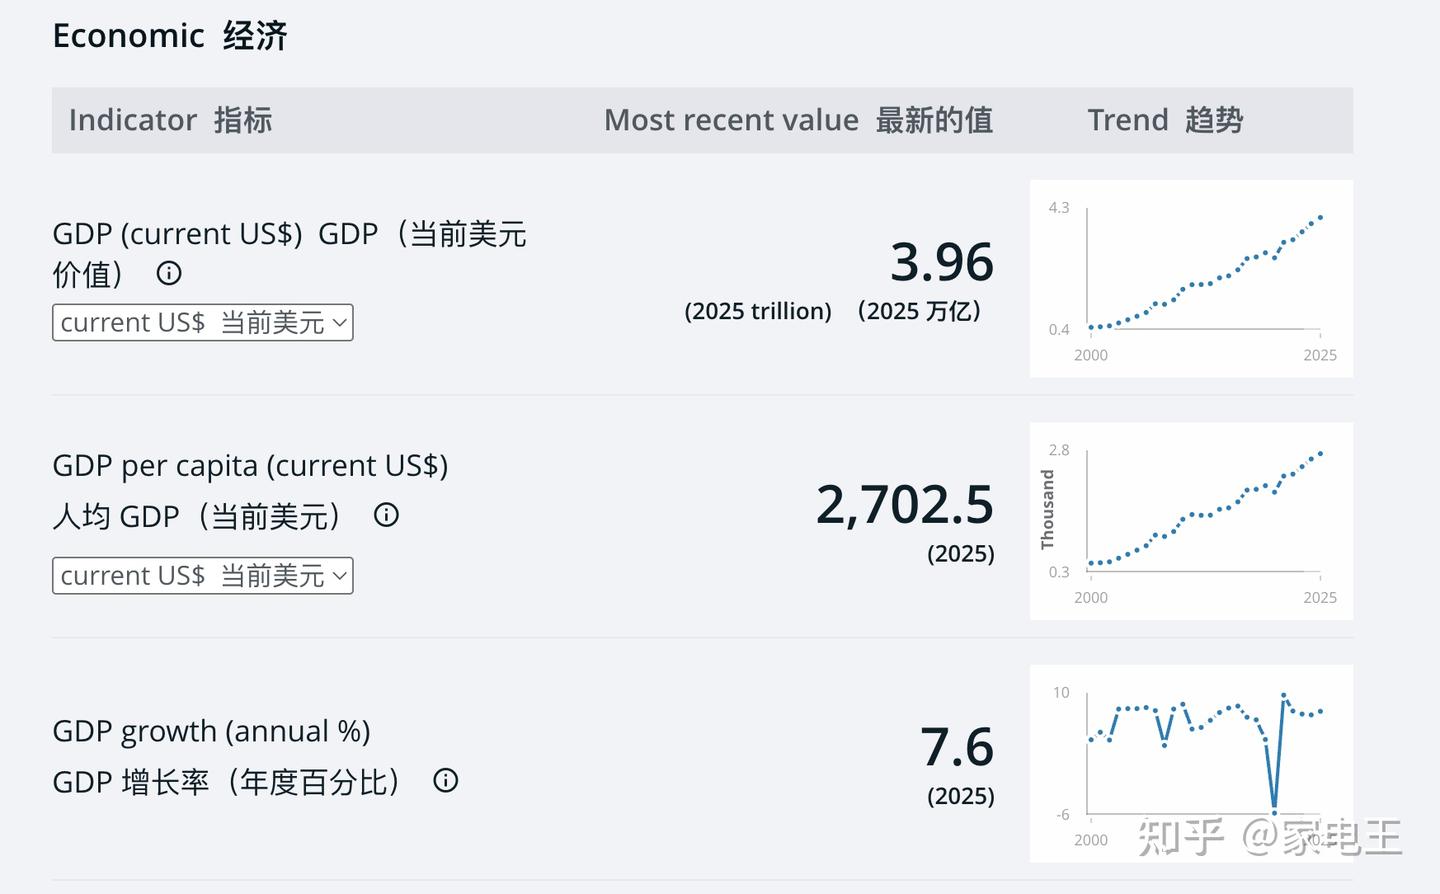1440x894 pixels.
Task: Click the Trend column header
Action: pos(1165,120)
